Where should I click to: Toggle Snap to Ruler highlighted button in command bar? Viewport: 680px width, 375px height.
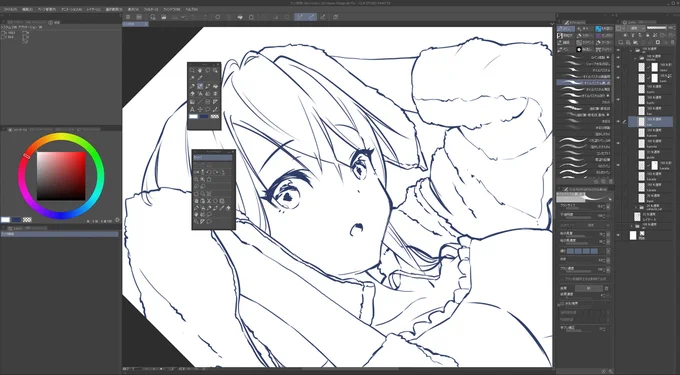coord(301,17)
